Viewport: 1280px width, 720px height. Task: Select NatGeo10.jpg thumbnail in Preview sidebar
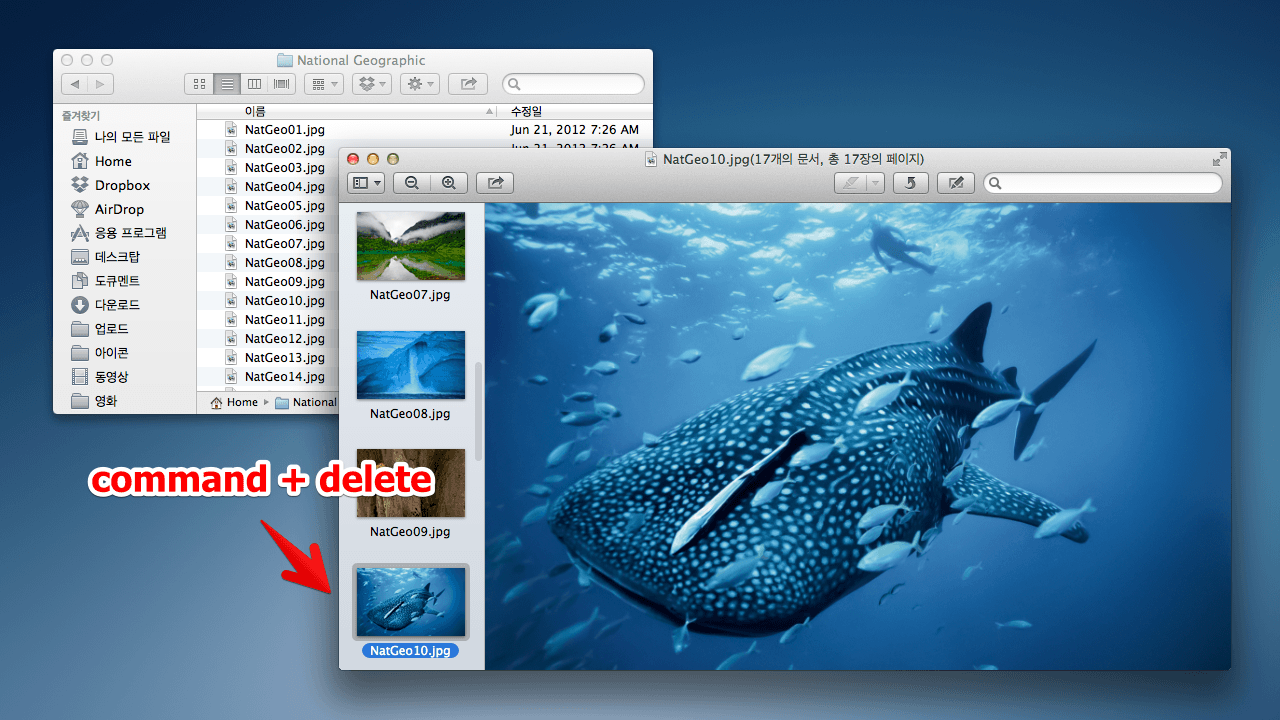(411, 601)
